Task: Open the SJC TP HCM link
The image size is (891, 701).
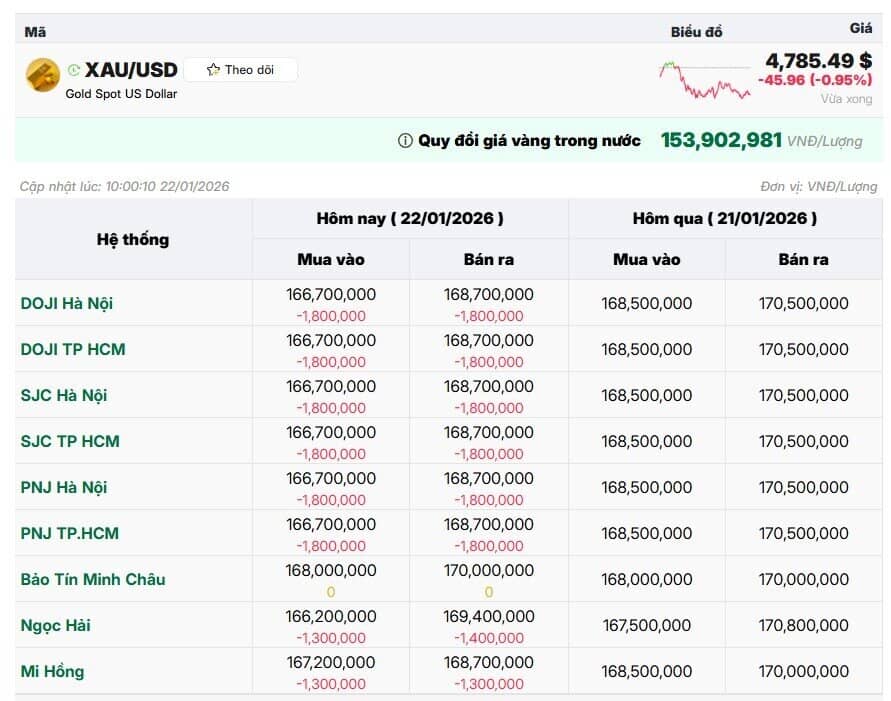Action: coord(70,441)
